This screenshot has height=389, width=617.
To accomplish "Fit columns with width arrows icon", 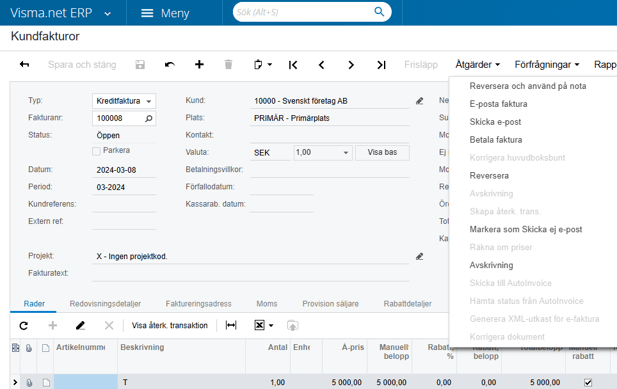I will point(231,325).
